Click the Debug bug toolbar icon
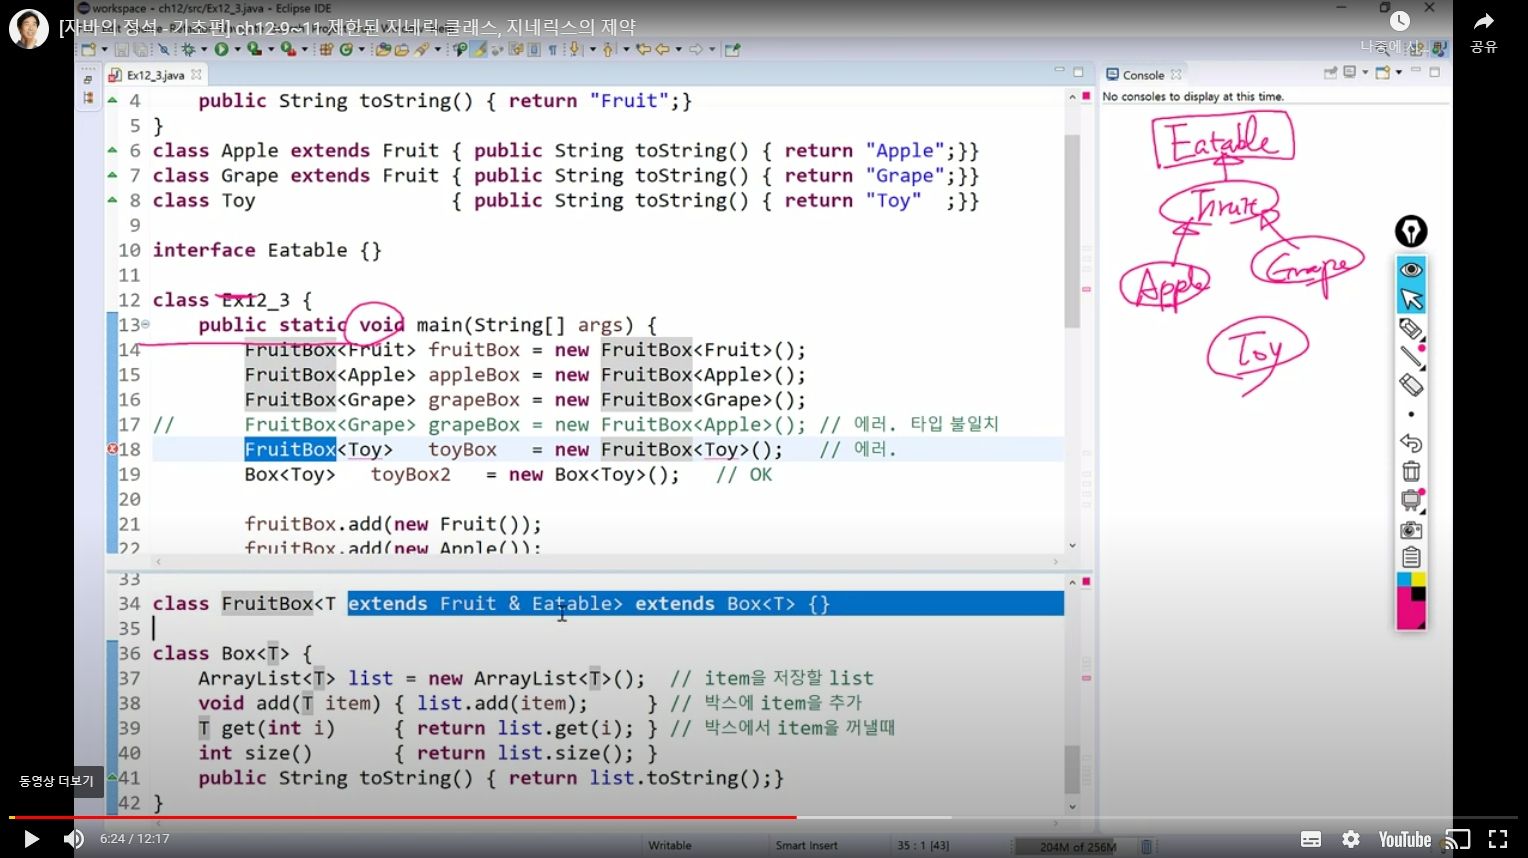Viewport: 1528px width, 858px height. click(188, 49)
